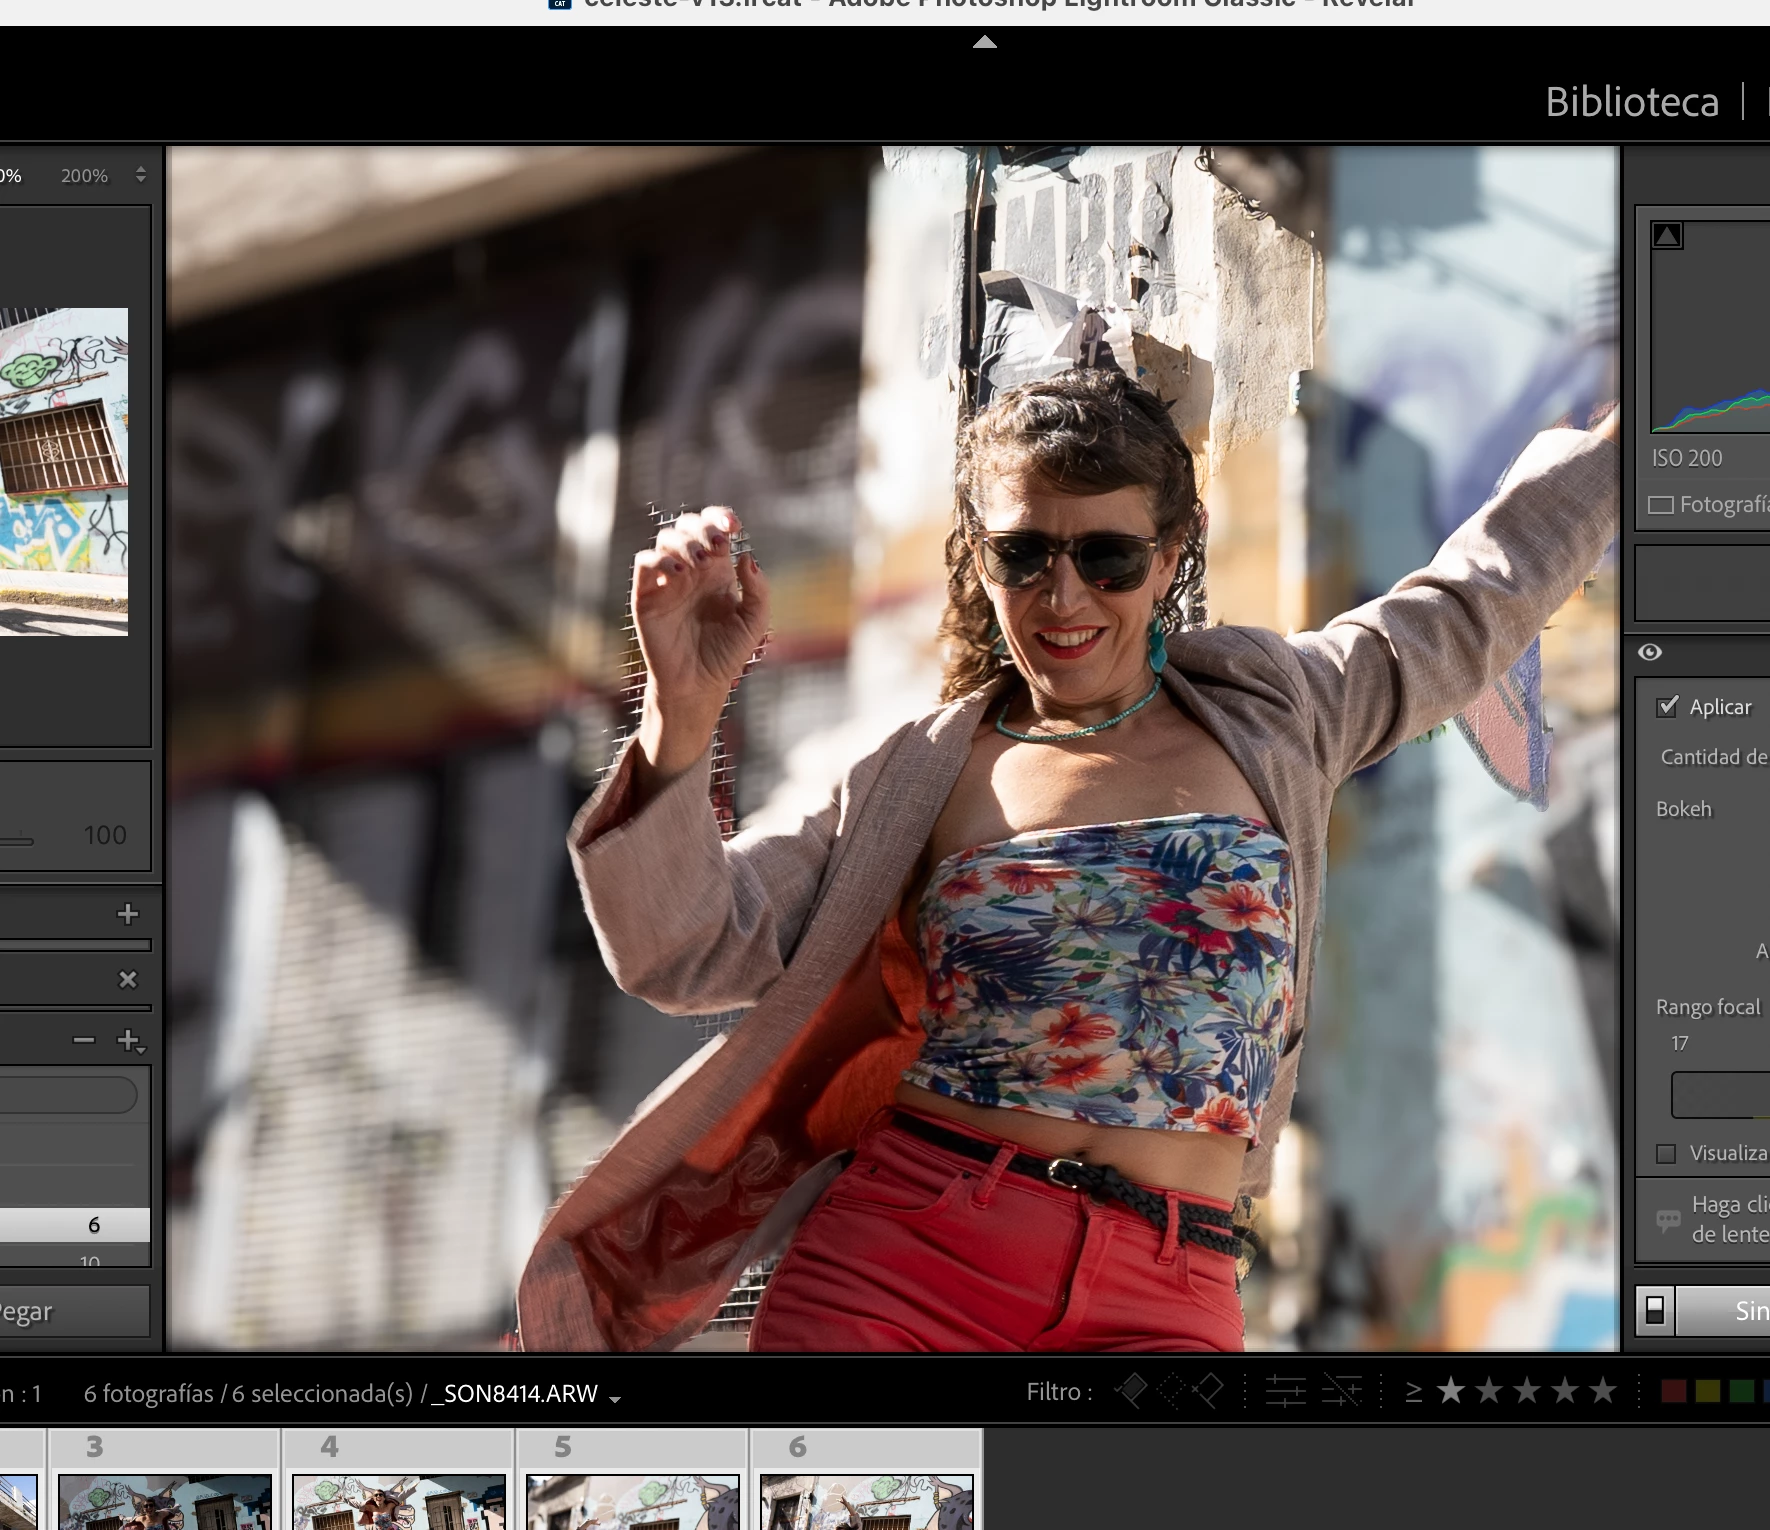Click the X icon to clear history
The height and width of the screenshot is (1530, 1770).
pos(128,980)
